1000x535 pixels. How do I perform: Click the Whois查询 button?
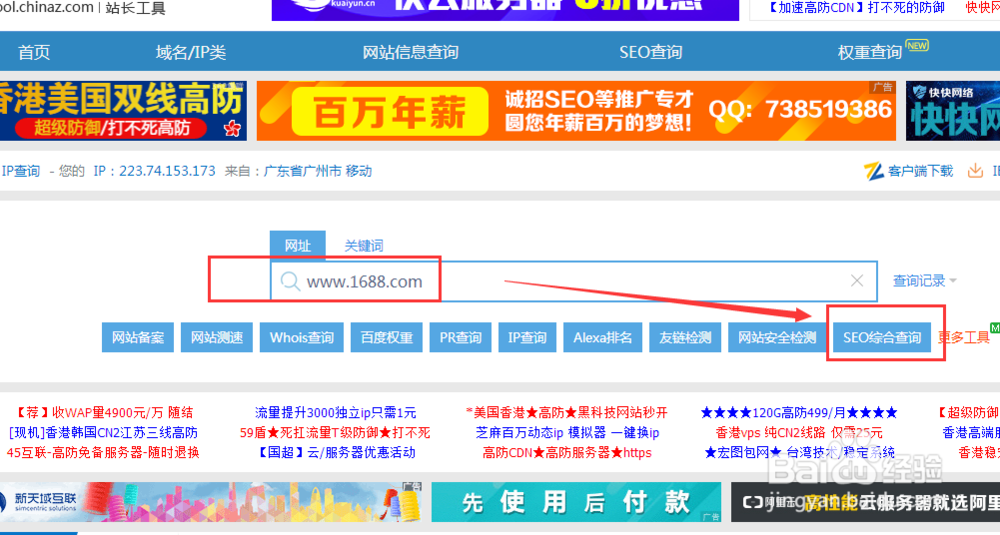coord(302,337)
